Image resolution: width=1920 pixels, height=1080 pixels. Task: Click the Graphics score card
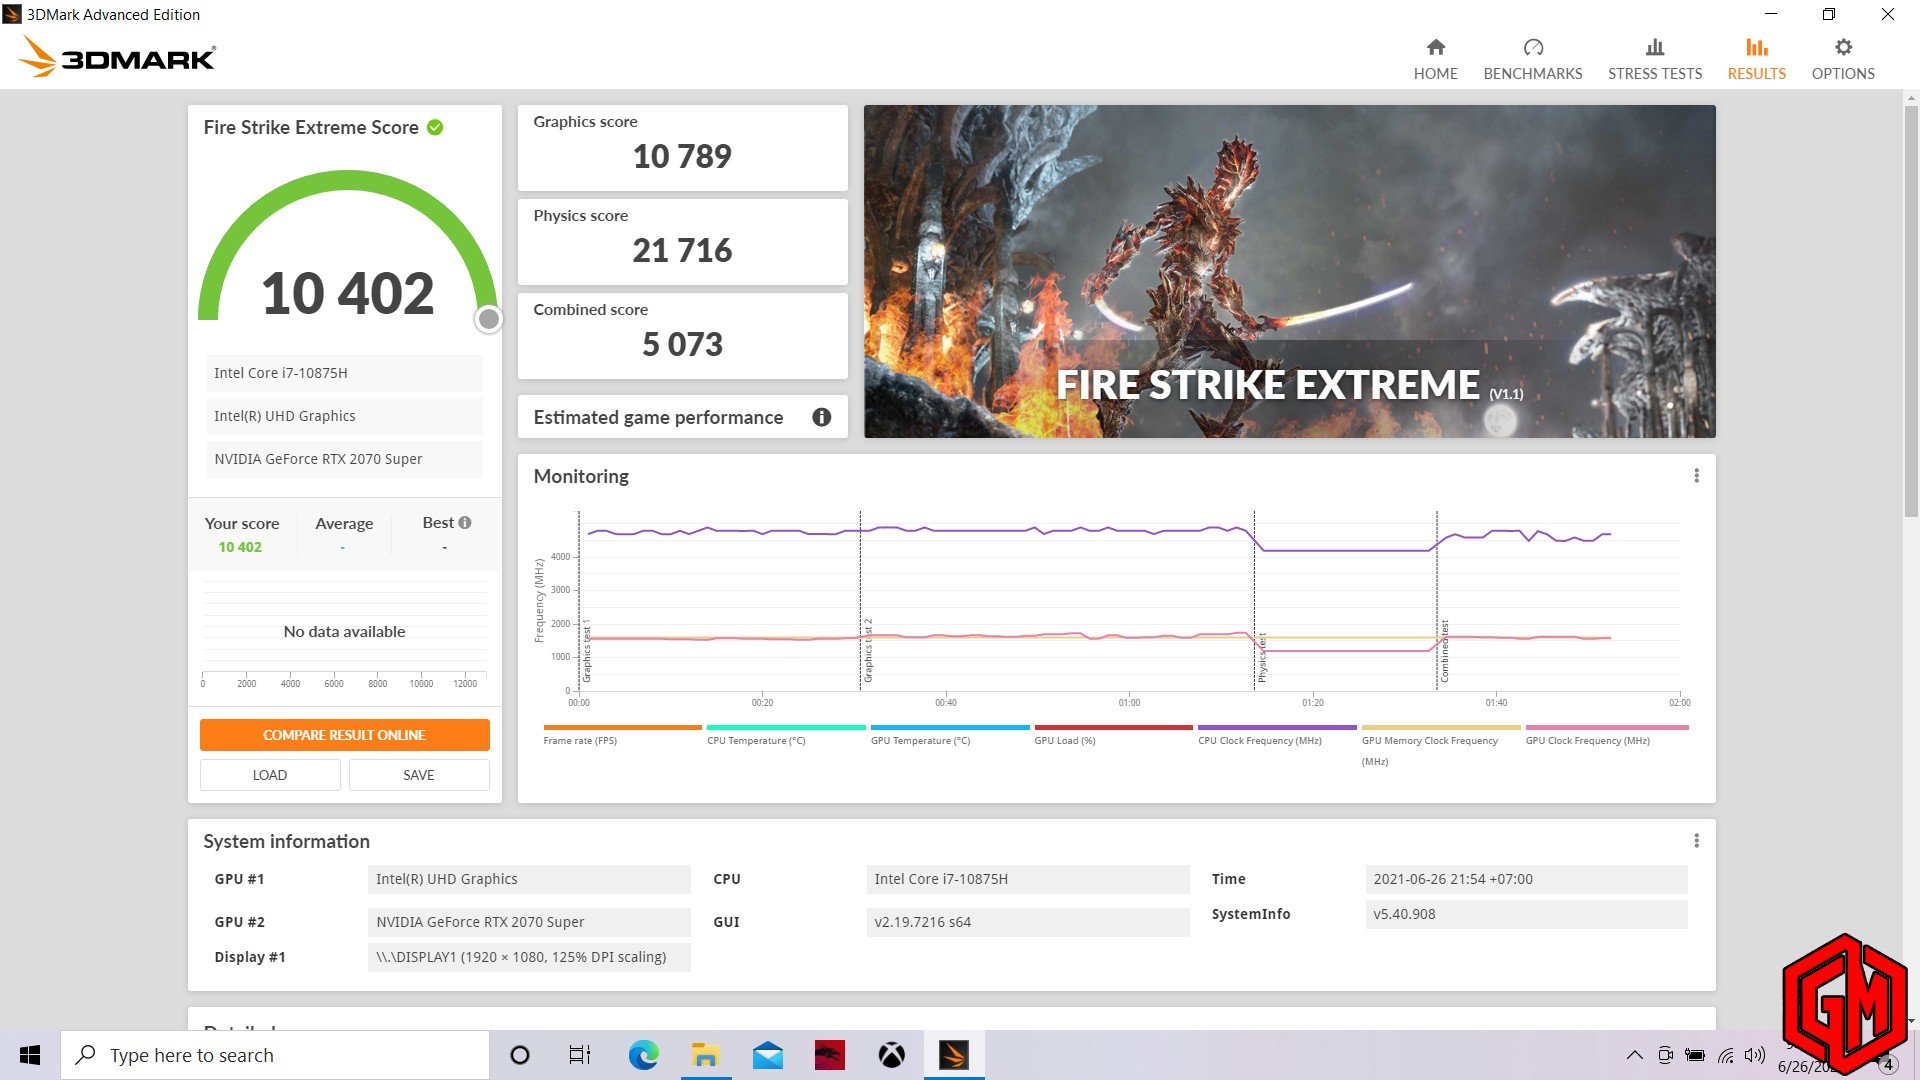682,148
